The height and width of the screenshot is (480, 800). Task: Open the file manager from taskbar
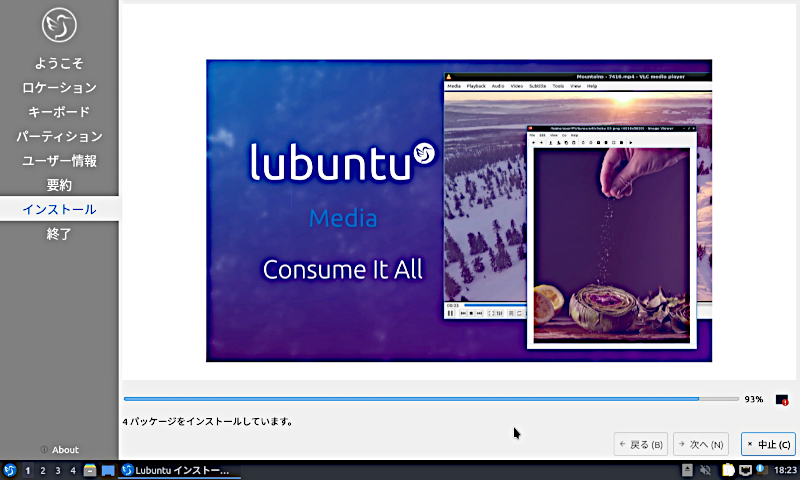(x=90, y=470)
